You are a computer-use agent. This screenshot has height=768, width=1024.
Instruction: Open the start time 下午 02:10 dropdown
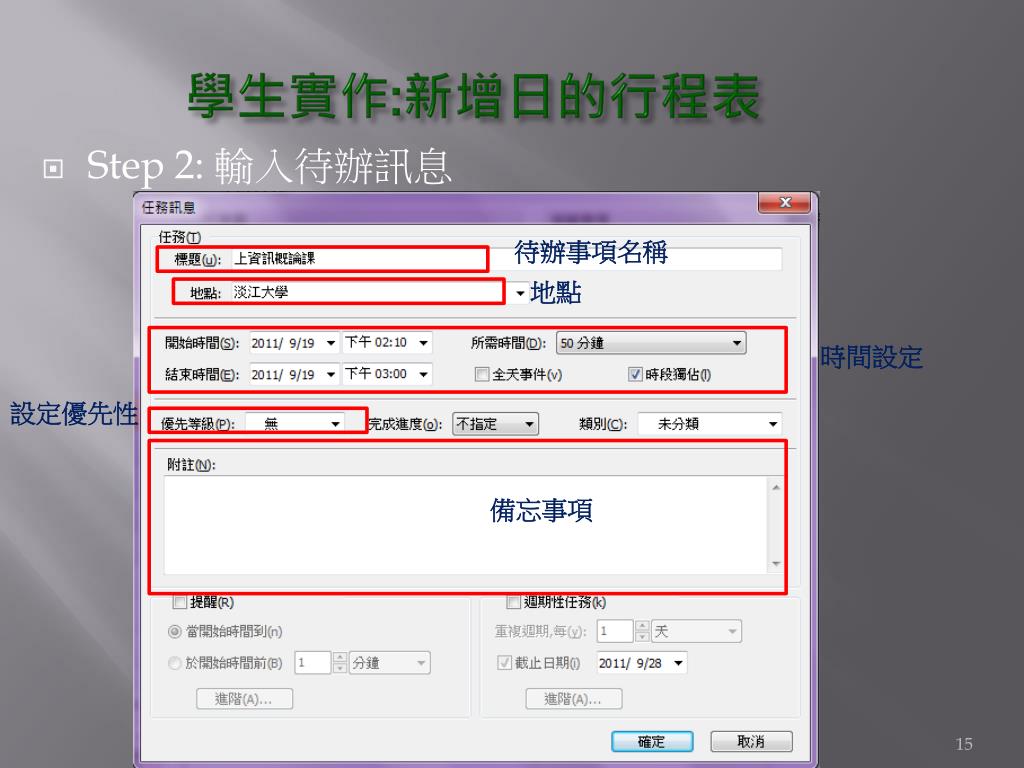[x=423, y=343]
